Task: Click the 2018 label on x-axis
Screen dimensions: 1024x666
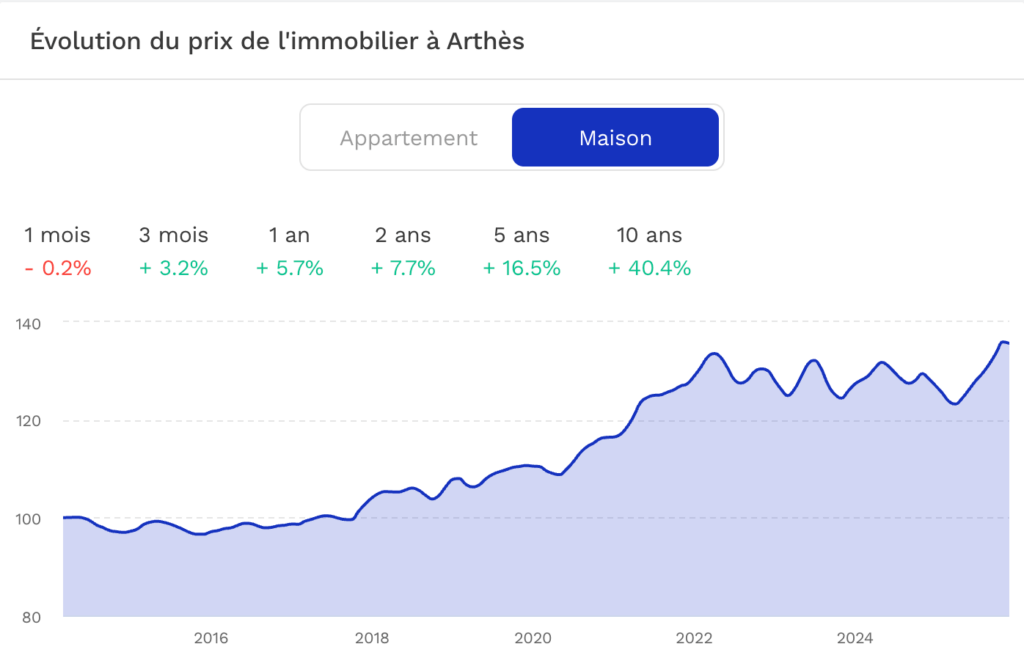Action: 372,638
